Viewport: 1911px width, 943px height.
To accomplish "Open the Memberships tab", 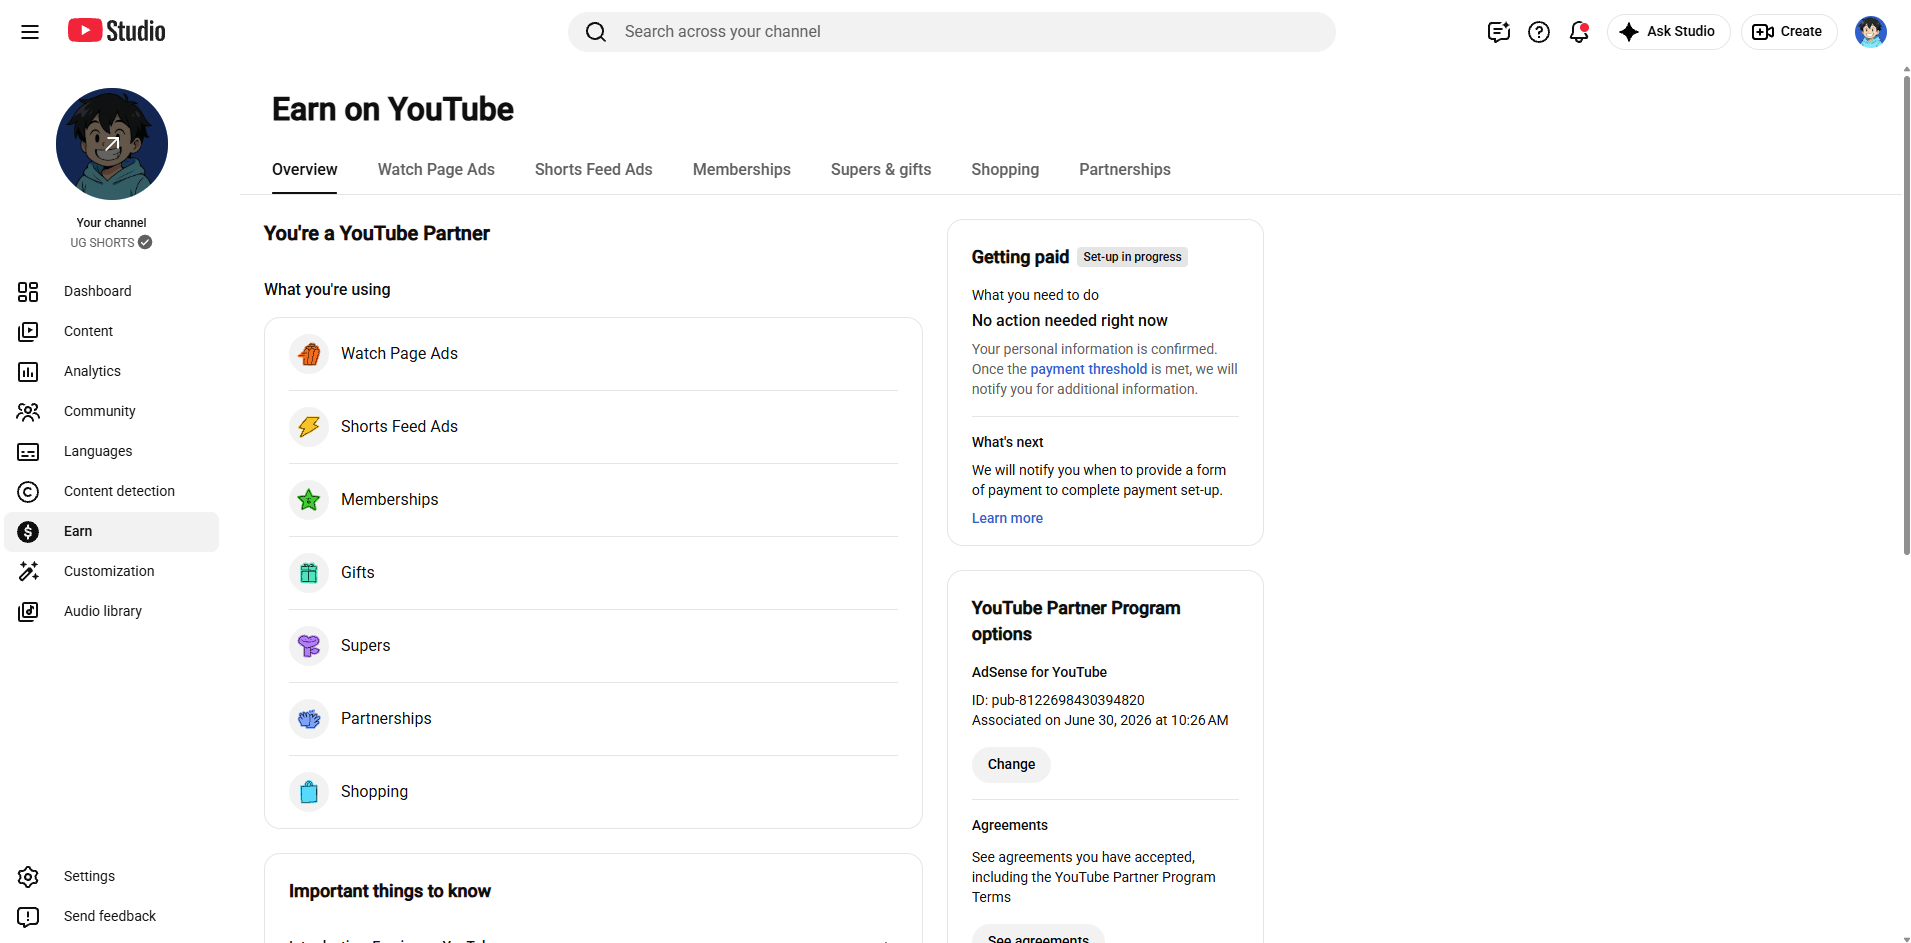I will click(x=741, y=169).
